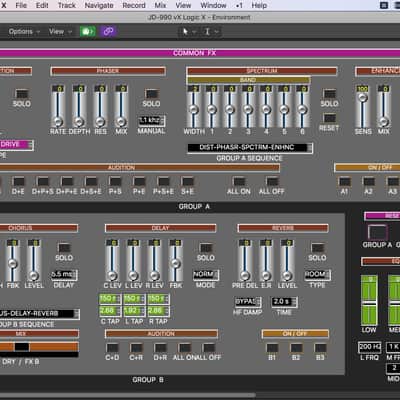Toggle the P+S audition button
This screenshot has height=400, width=400.
click(115, 181)
